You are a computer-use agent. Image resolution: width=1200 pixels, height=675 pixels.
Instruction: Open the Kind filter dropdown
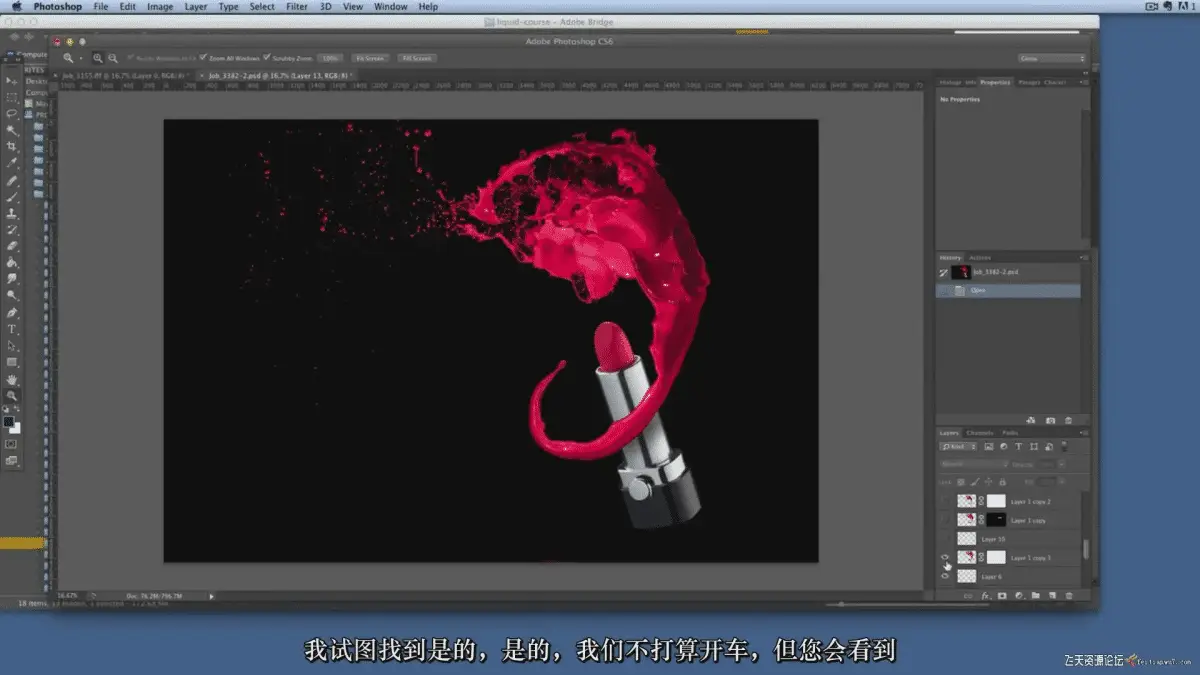point(958,447)
